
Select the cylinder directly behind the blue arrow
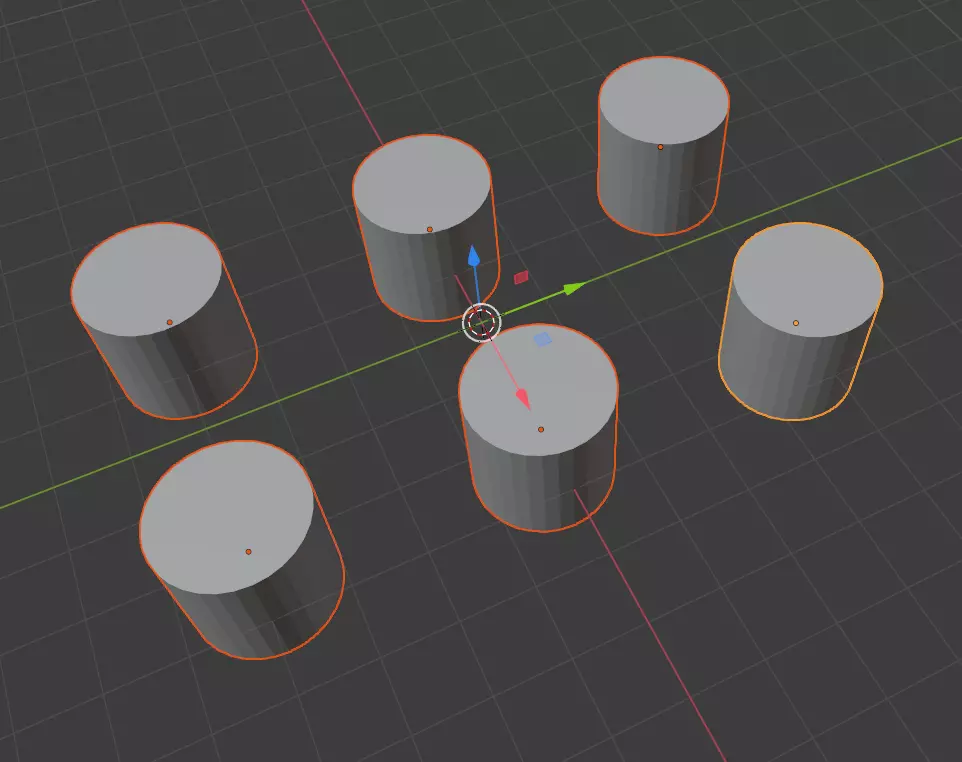point(425,228)
